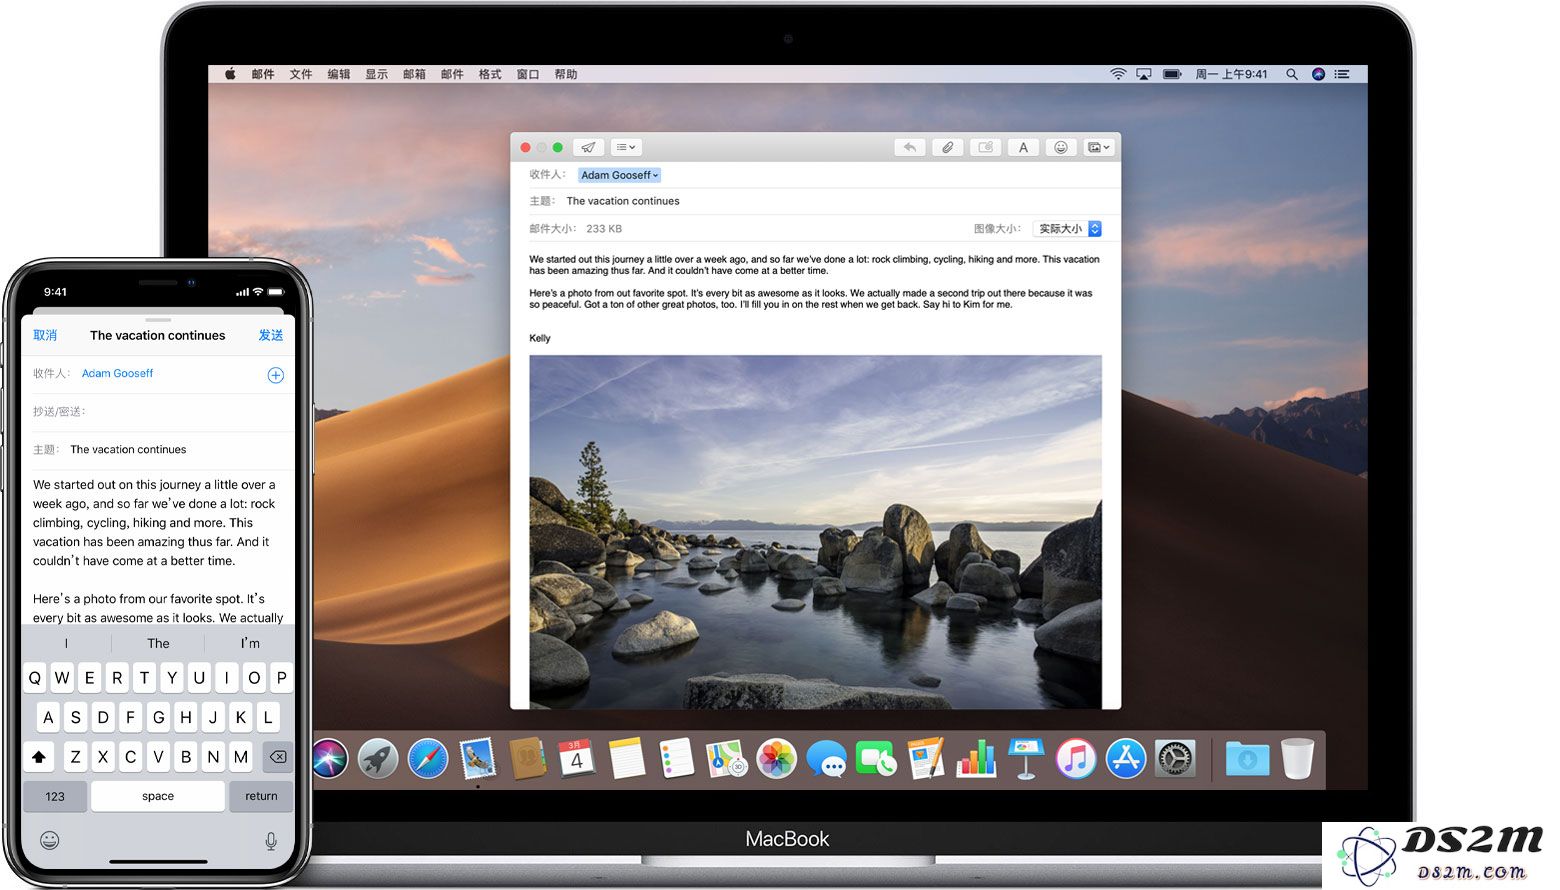Image resolution: width=1560 pixels, height=890 pixels.
Task: Open Notification Center icon in menu bar
Action: coord(1342,74)
